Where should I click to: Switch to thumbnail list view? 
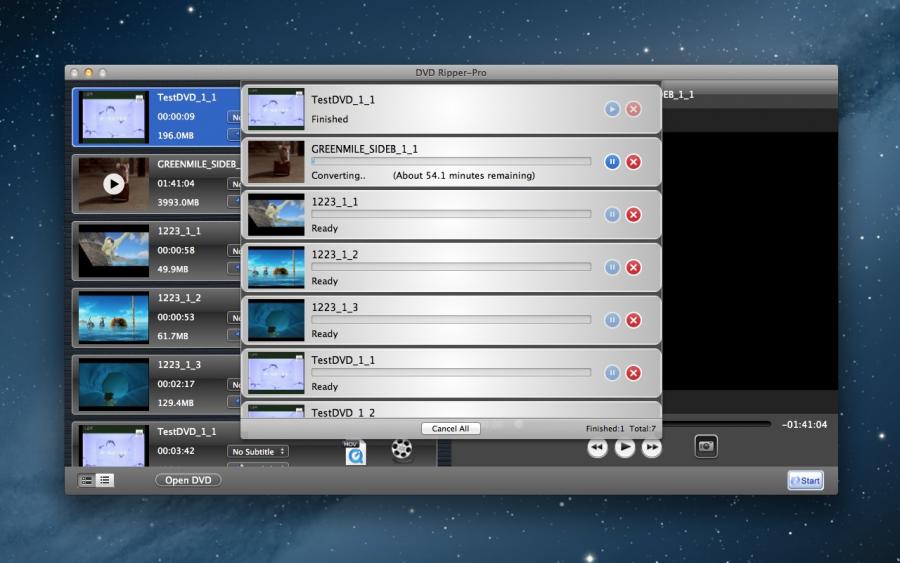coord(87,480)
